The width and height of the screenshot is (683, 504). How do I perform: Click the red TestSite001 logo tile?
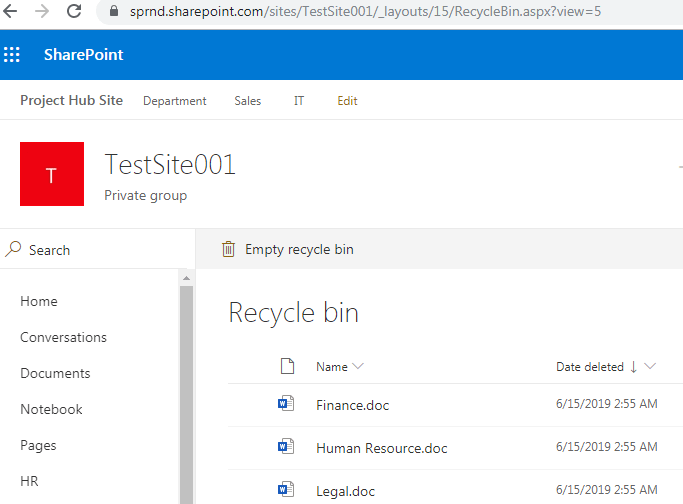coord(52,174)
